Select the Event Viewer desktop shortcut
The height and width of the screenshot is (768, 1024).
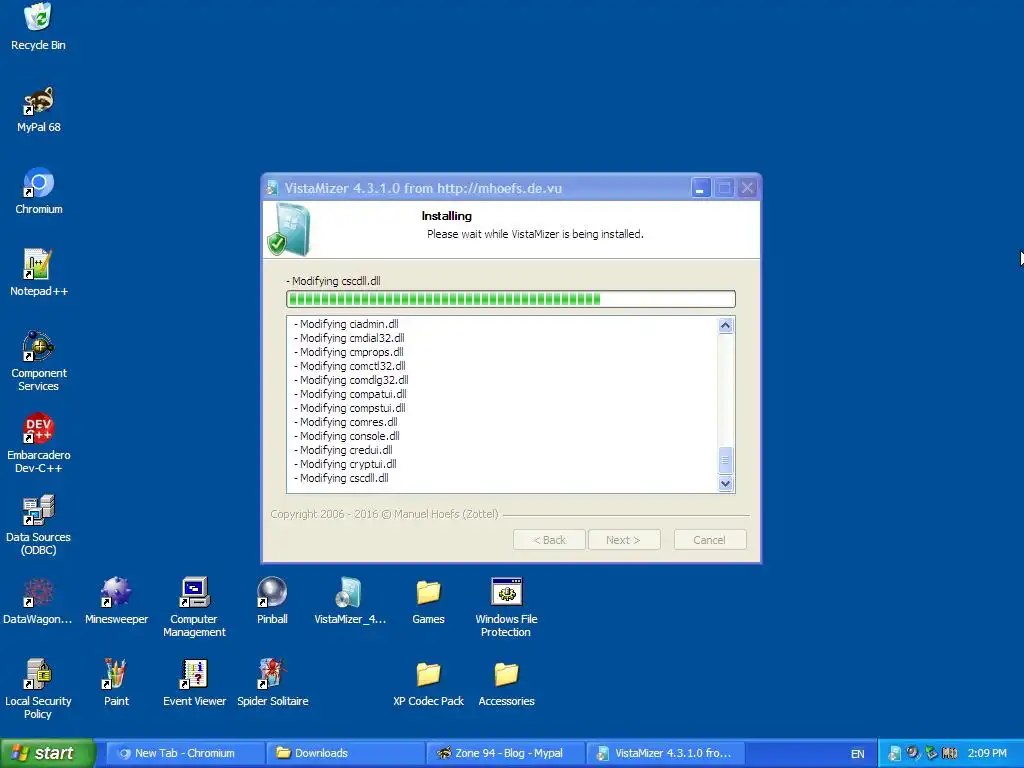pyautogui.click(x=194, y=683)
